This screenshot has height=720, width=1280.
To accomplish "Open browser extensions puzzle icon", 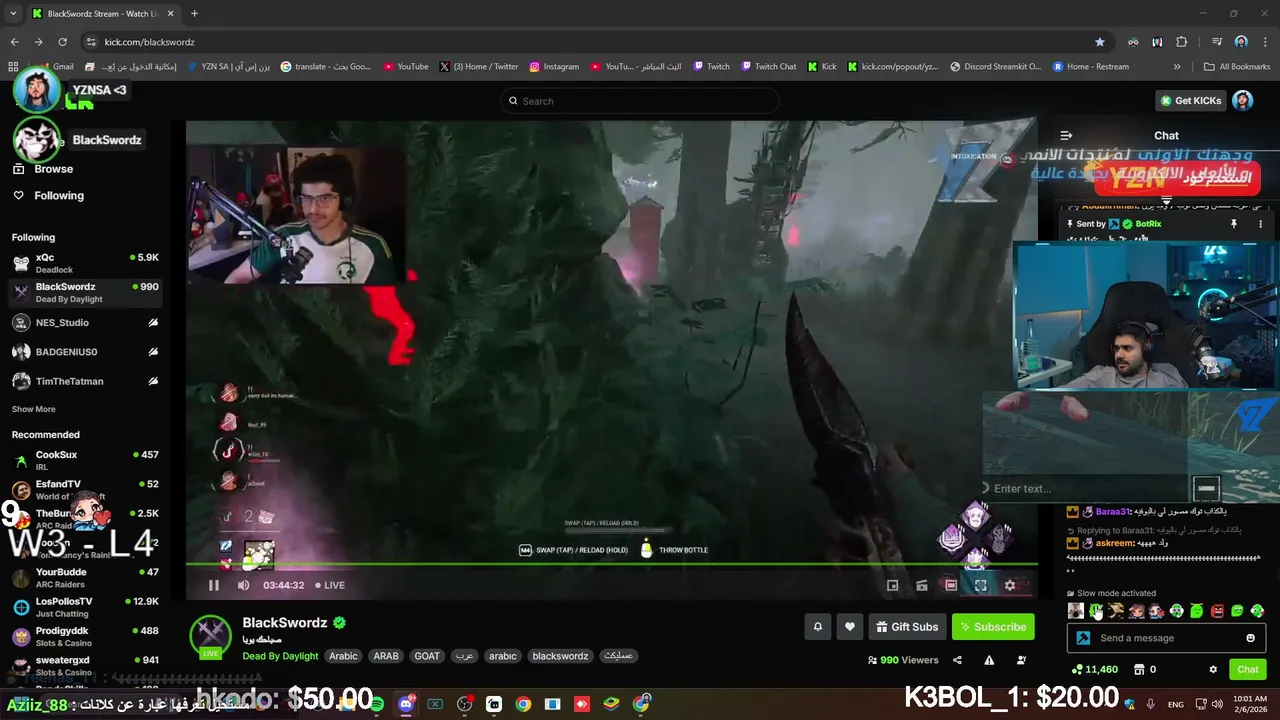I will coord(1181,42).
